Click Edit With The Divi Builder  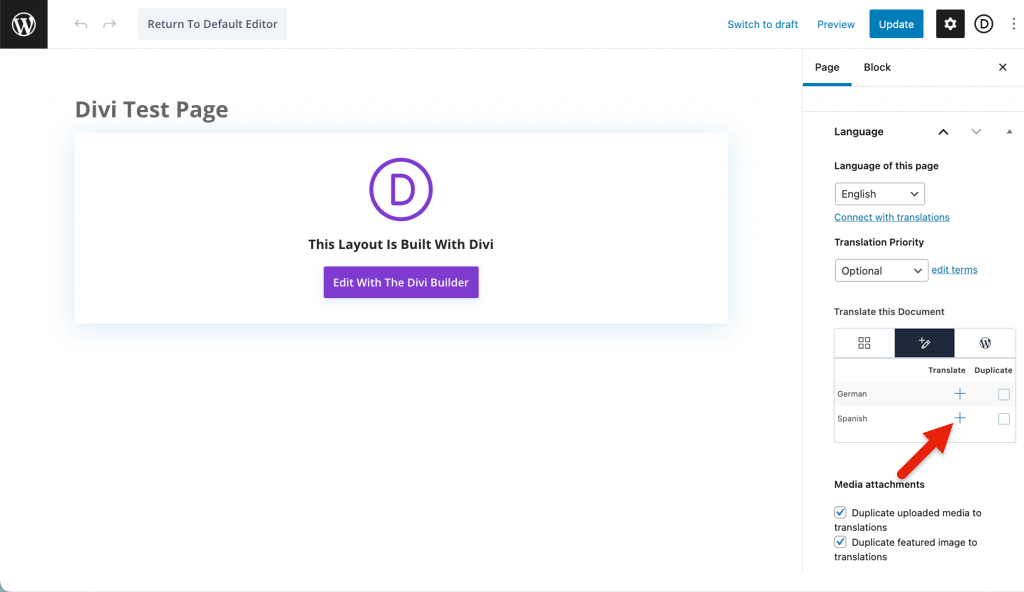tap(401, 282)
